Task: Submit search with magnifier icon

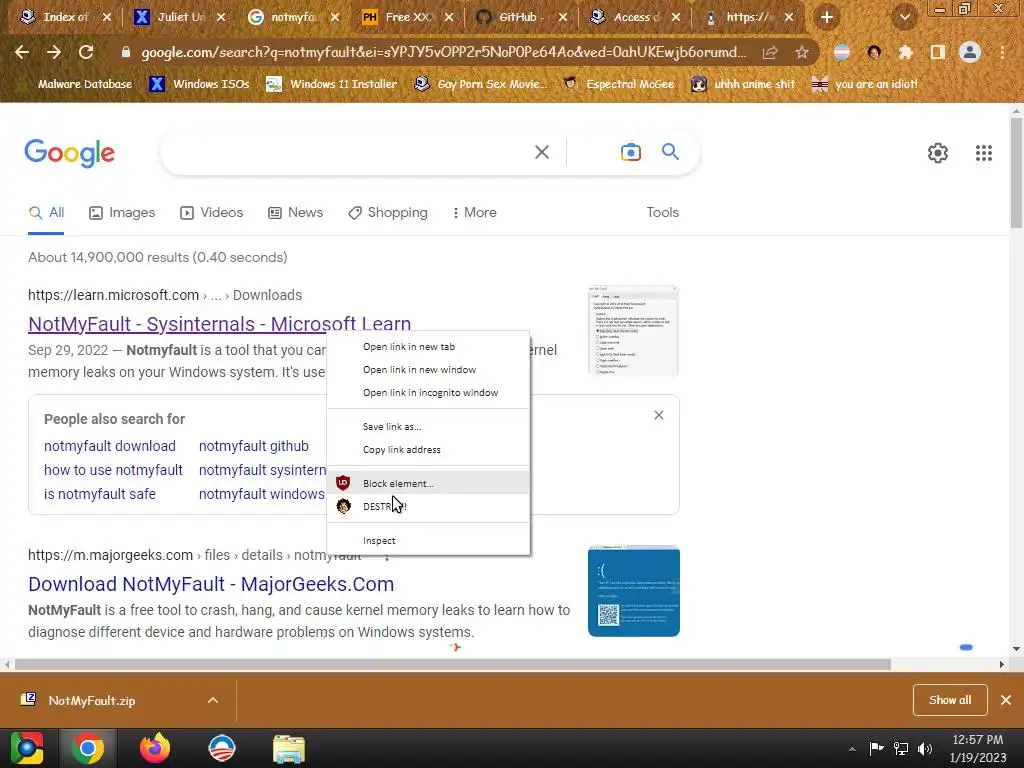Action: coord(670,152)
